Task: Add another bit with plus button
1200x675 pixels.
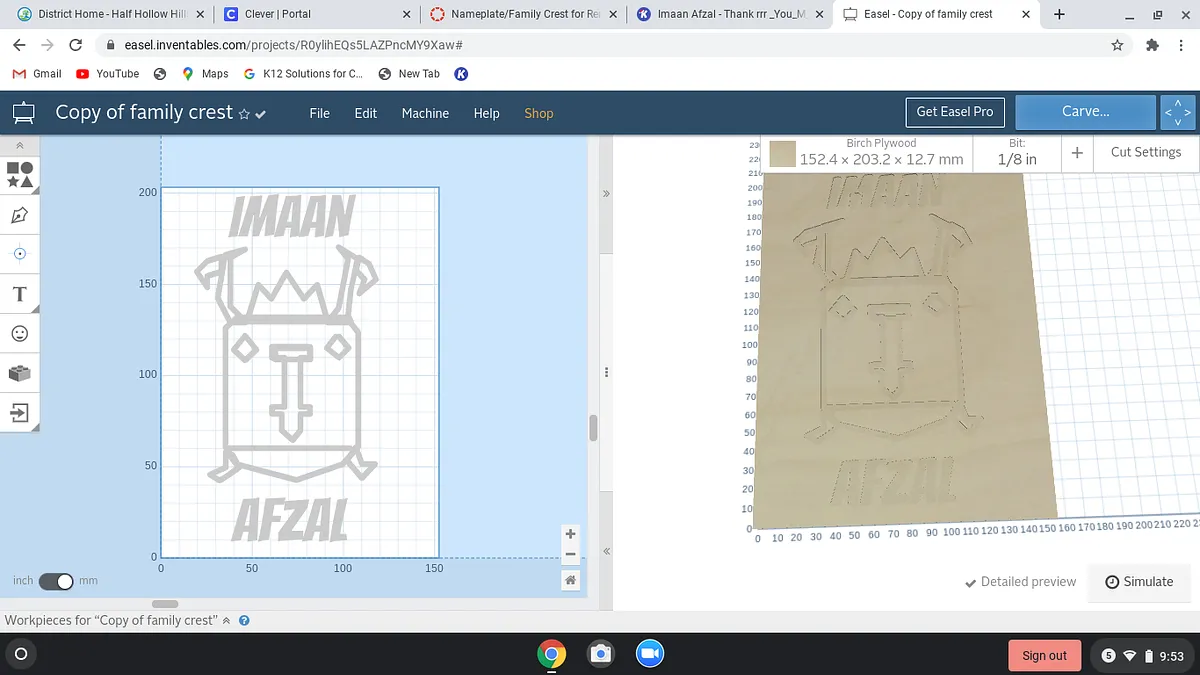Action: (x=1077, y=152)
